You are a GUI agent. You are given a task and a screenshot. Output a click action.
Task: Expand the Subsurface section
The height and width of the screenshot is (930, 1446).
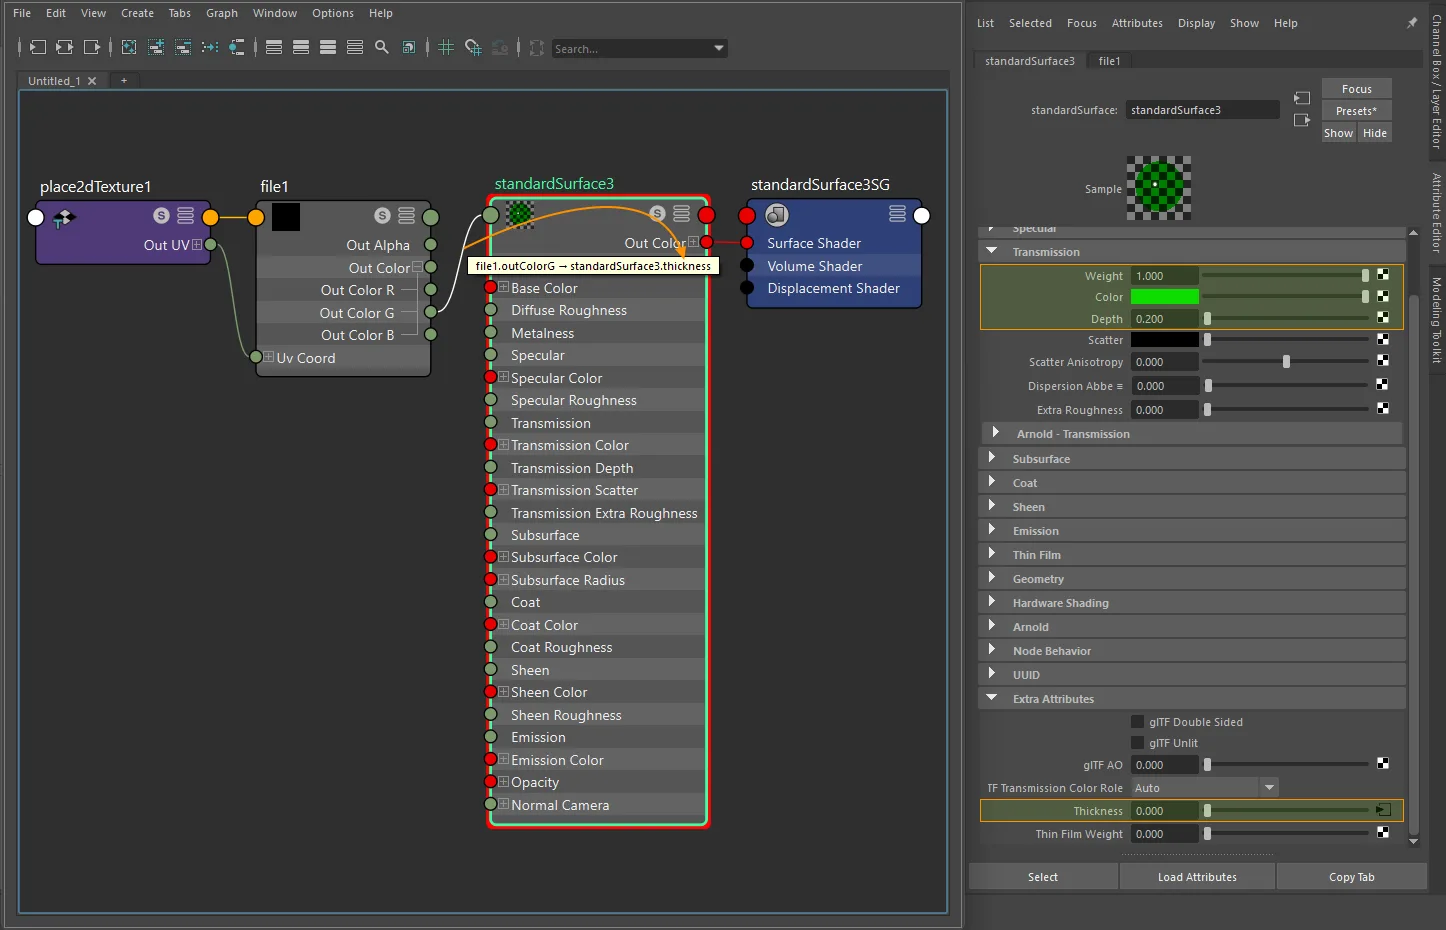tap(992, 458)
